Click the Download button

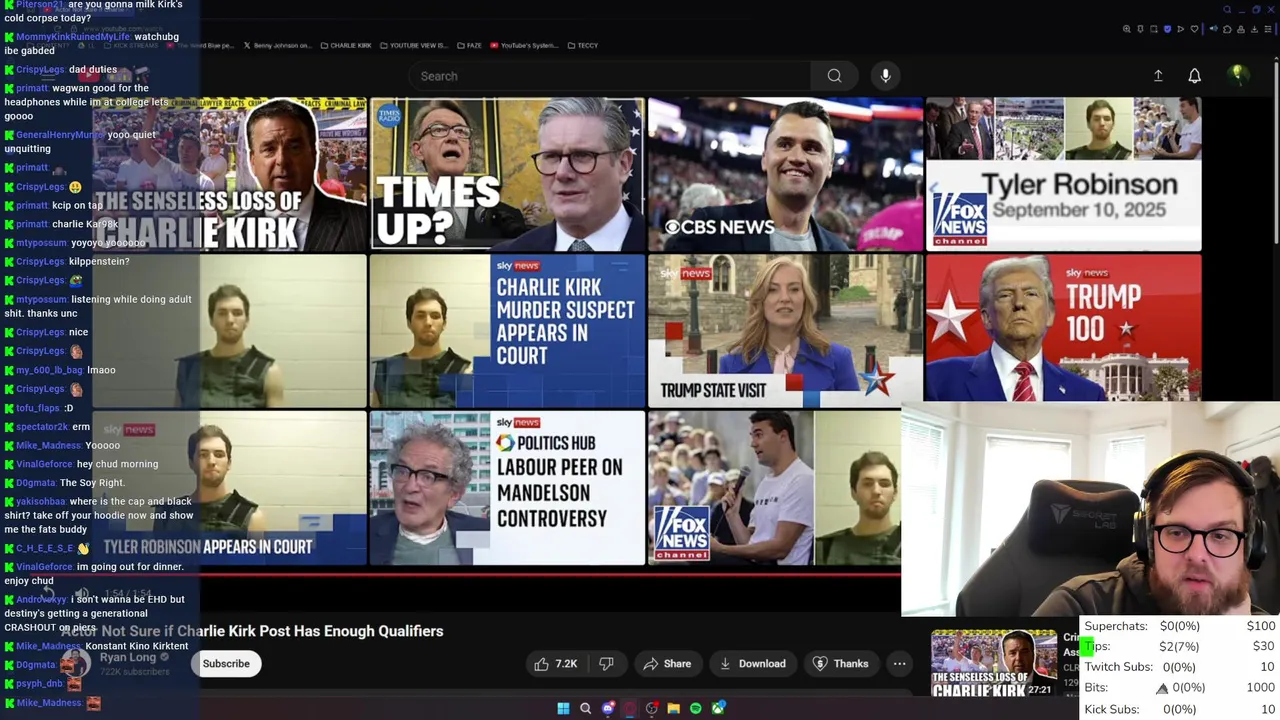tap(752, 664)
